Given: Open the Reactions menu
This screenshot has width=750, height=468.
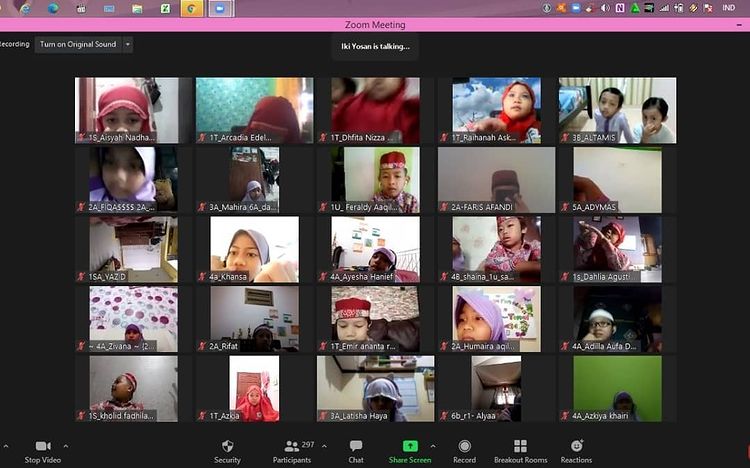Looking at the screenshot, I should point(576,446).
